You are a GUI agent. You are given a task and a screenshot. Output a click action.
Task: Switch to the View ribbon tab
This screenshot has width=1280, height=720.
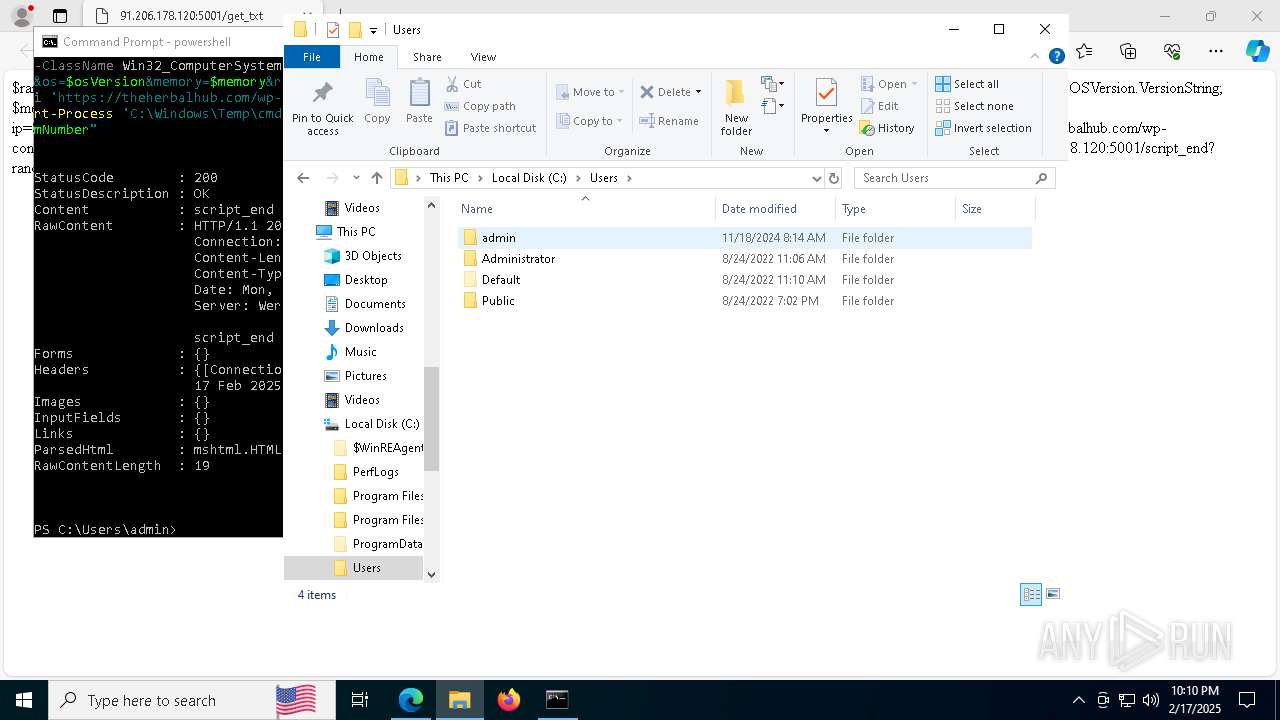[483, 57]
